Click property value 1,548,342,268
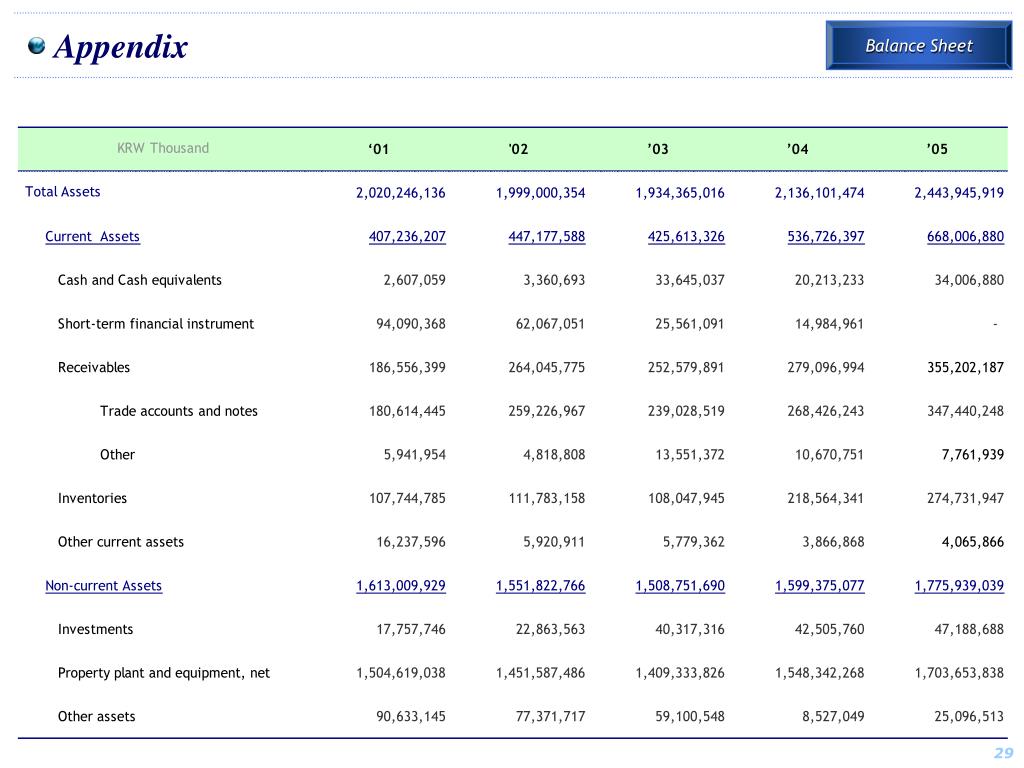The image size is (1024, 768). tap(820, 673)
